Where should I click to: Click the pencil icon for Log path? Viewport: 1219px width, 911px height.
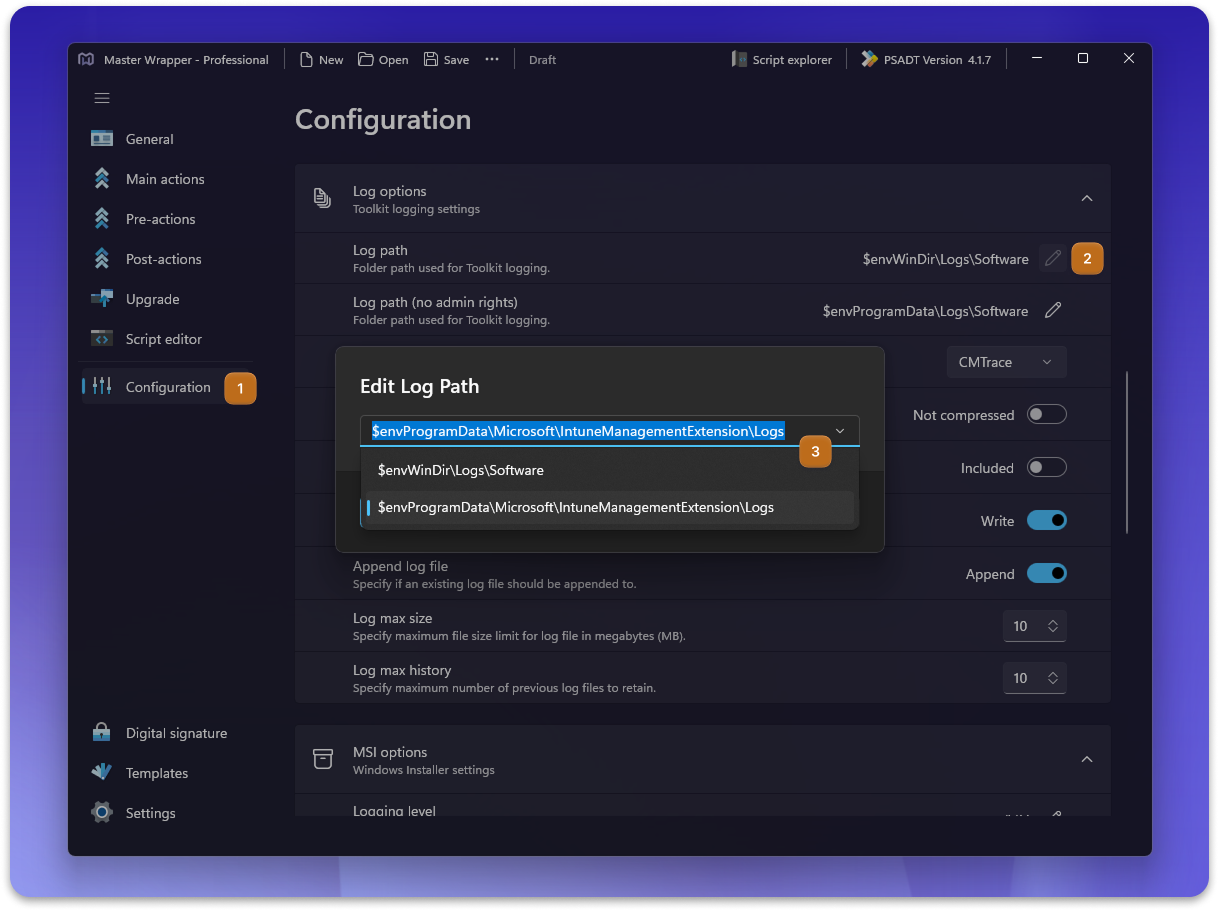click(1052, 259)
